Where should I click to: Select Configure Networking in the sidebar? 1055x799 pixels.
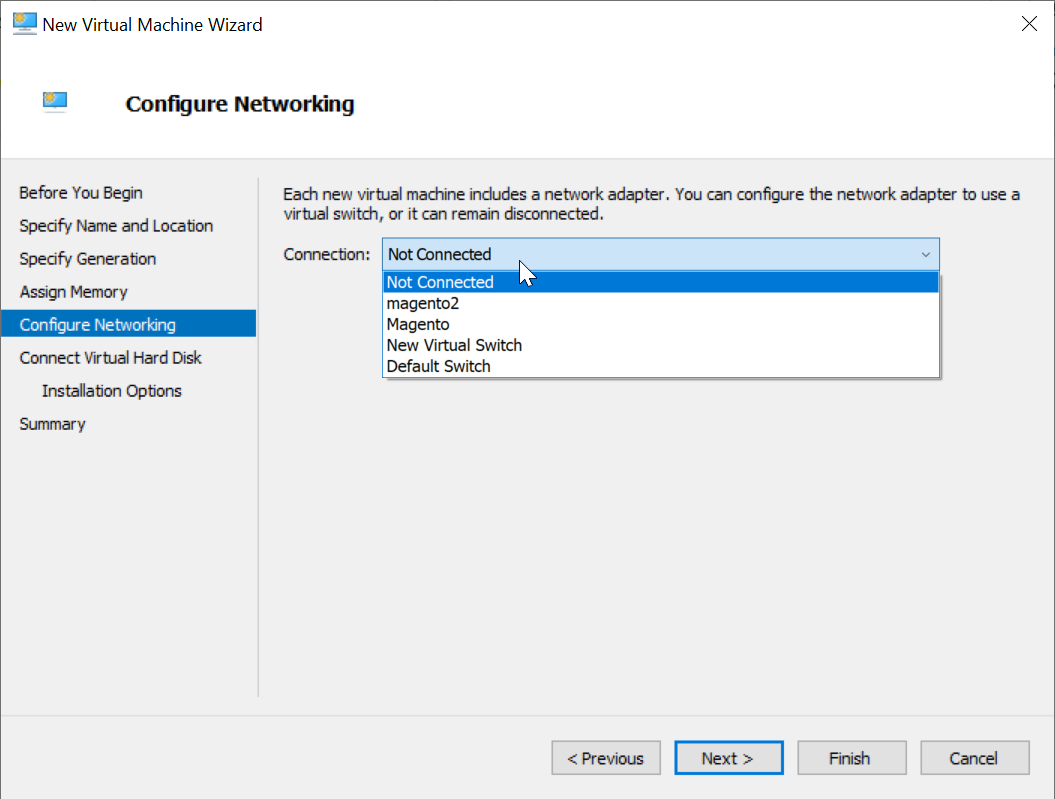pyautogui.click(x=98, y=324)
